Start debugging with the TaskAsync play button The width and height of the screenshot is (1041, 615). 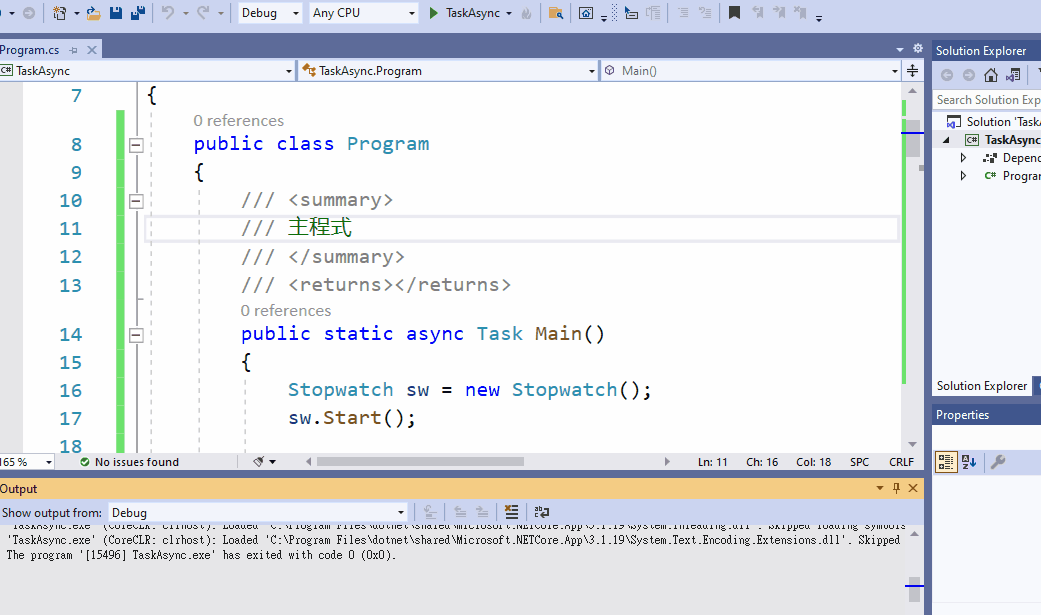[x=434, y=13]
